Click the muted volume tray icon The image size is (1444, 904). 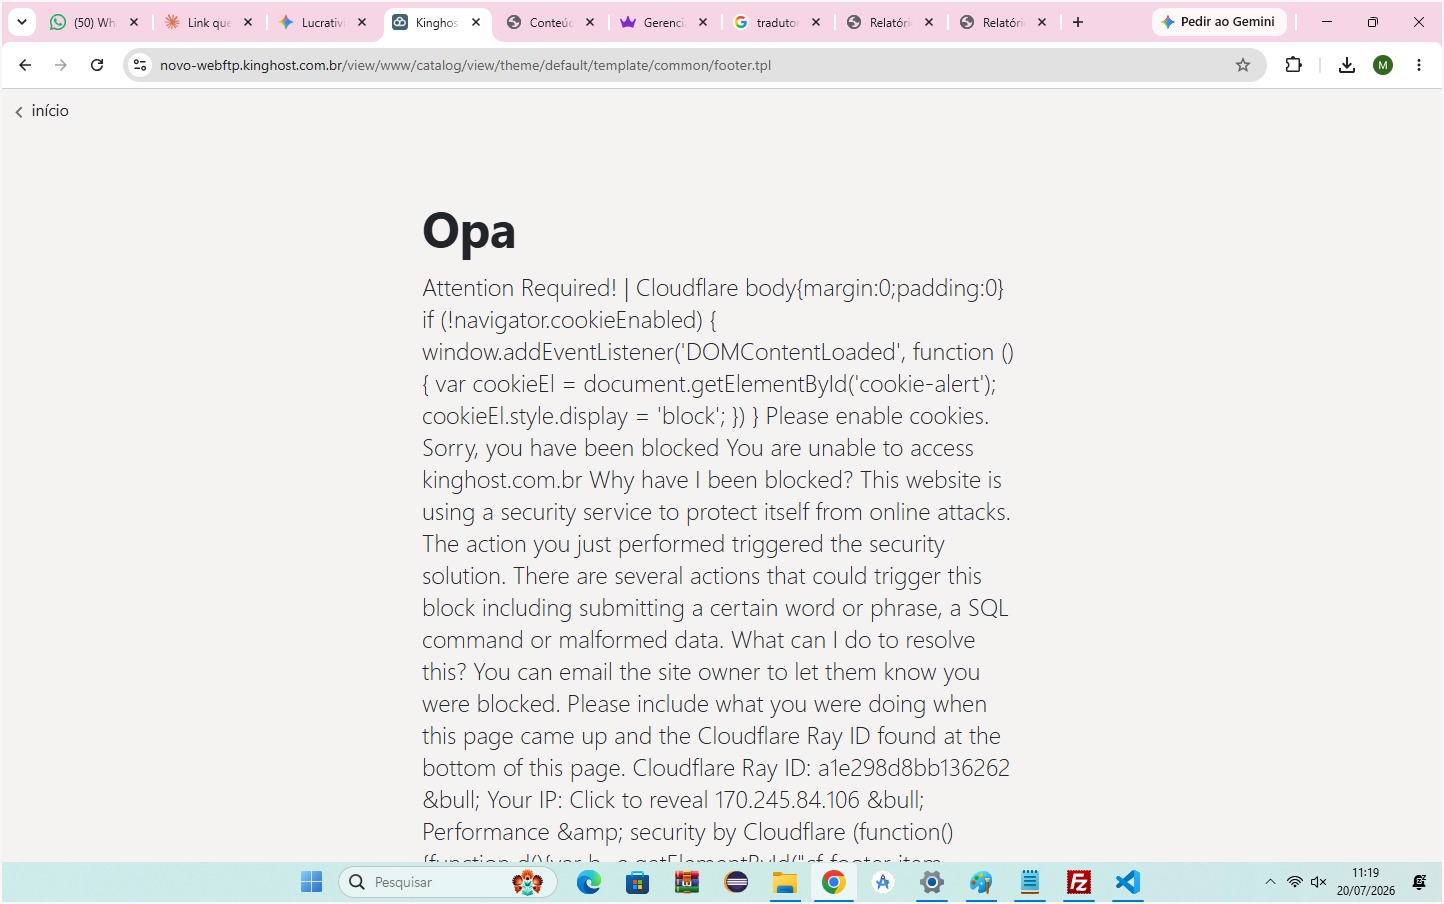pyautogui.click(x=1319, y=882)
